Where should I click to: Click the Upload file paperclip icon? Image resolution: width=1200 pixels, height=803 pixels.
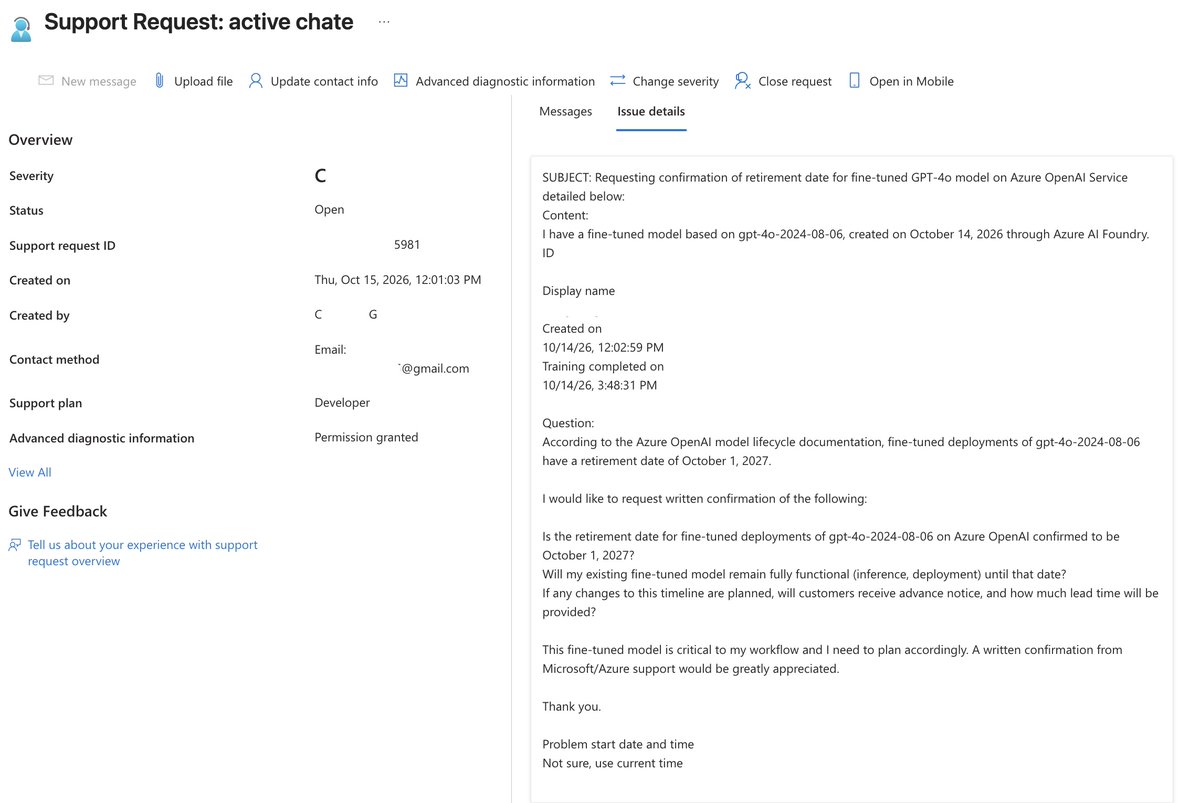click(159, 81)
